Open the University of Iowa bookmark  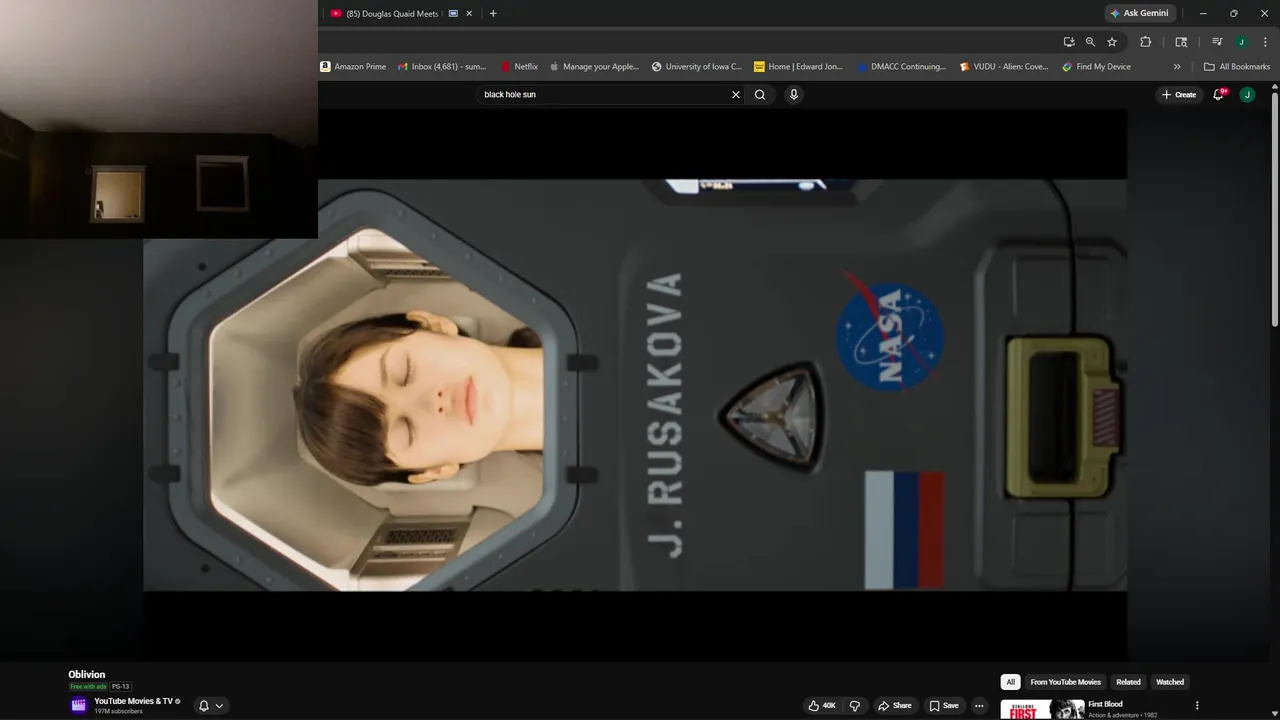click(697, 67)
